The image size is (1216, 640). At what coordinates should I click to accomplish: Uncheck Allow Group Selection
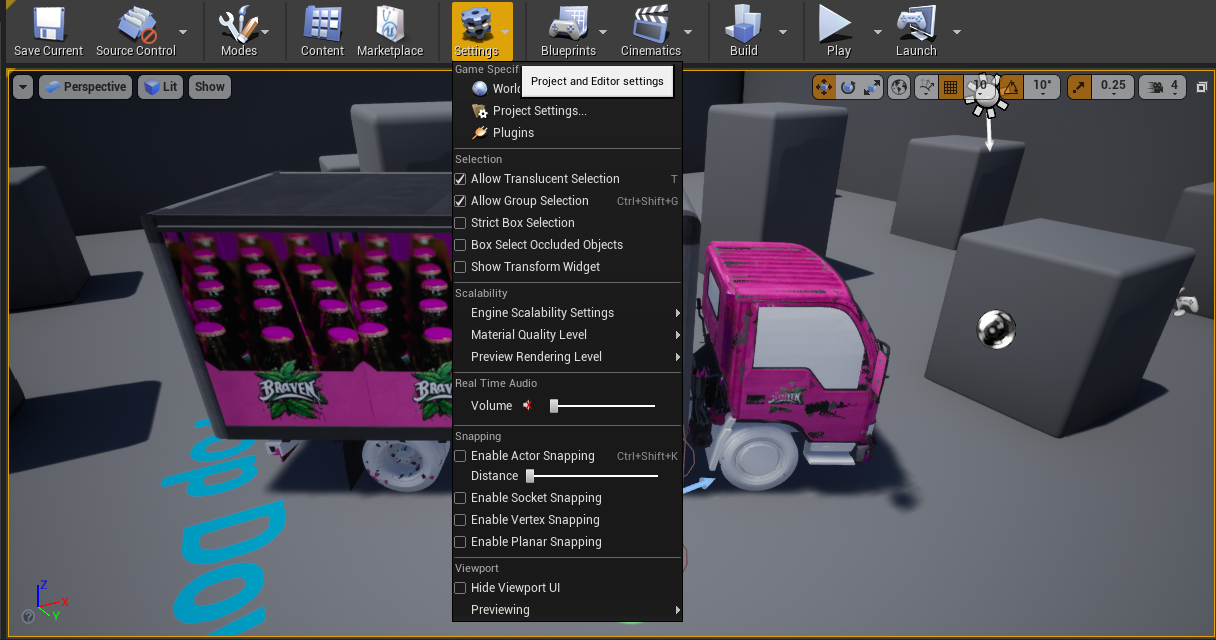coord(461,201)
